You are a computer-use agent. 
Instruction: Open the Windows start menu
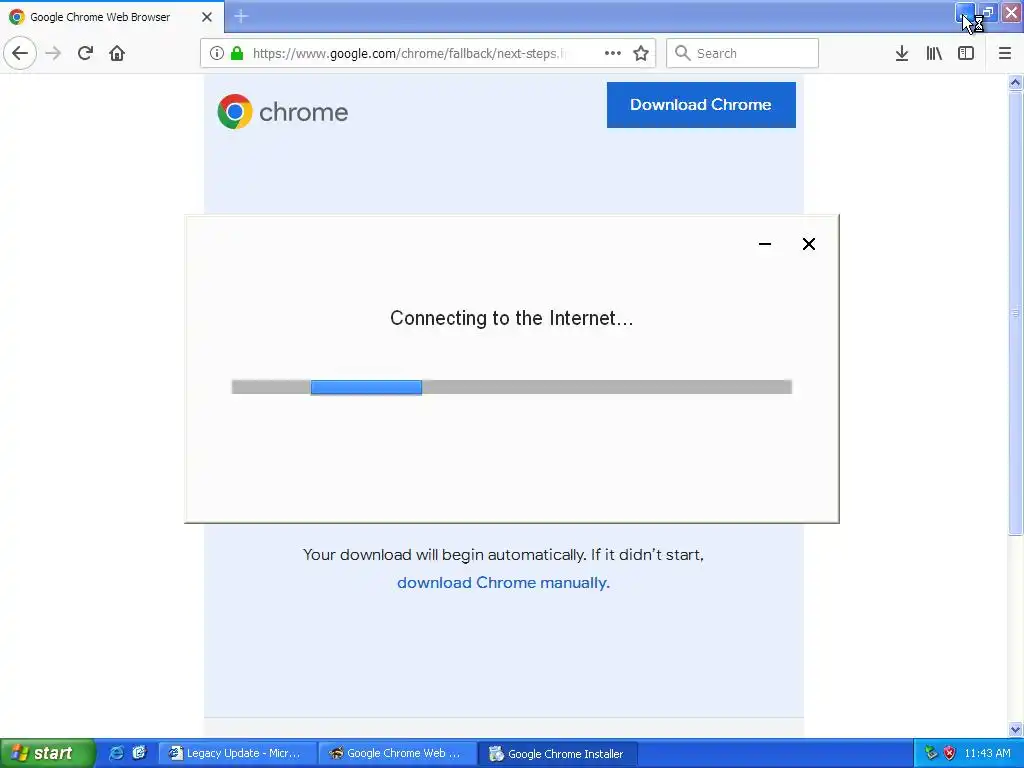(47, 753)
